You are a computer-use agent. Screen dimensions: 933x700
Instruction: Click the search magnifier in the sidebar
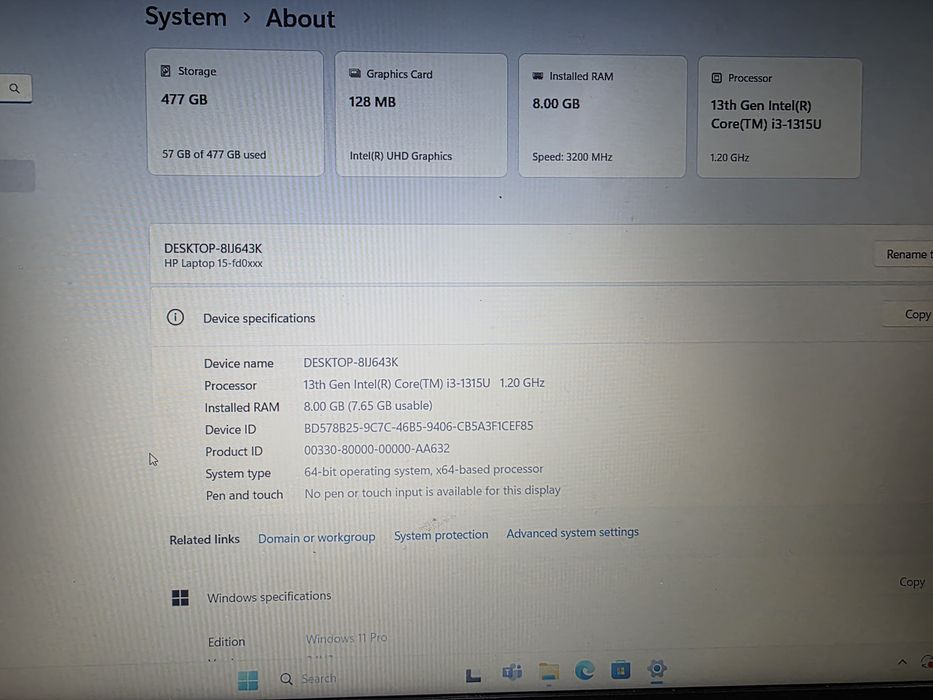click(x=14, y=89)
